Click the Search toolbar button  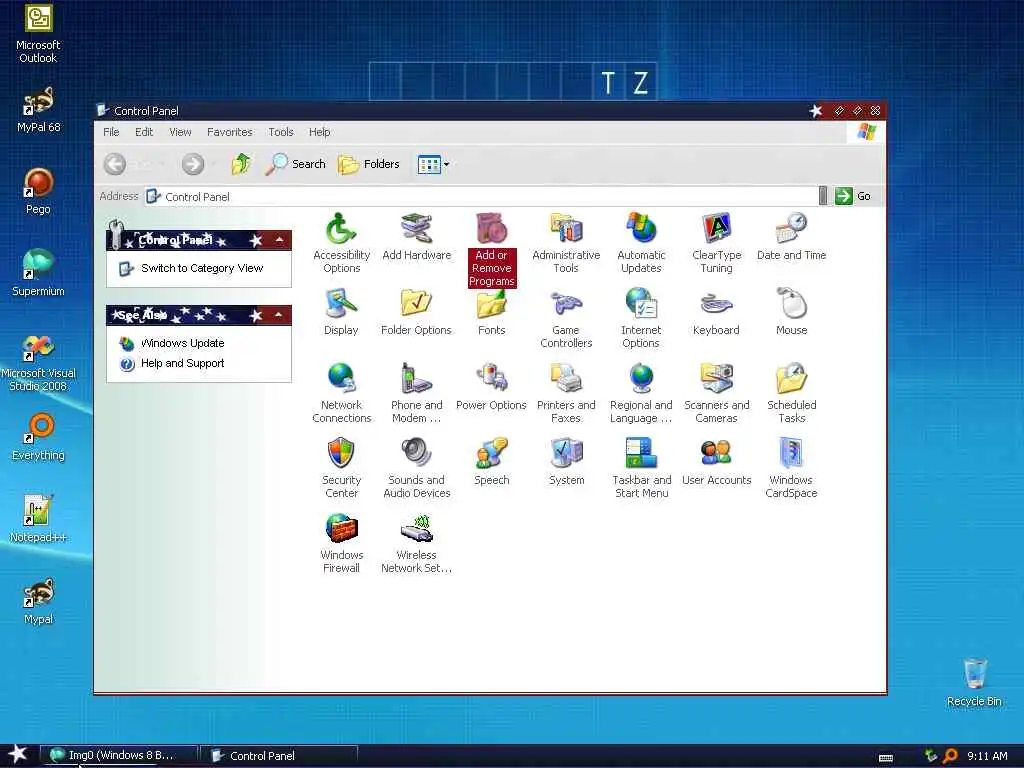296,164
